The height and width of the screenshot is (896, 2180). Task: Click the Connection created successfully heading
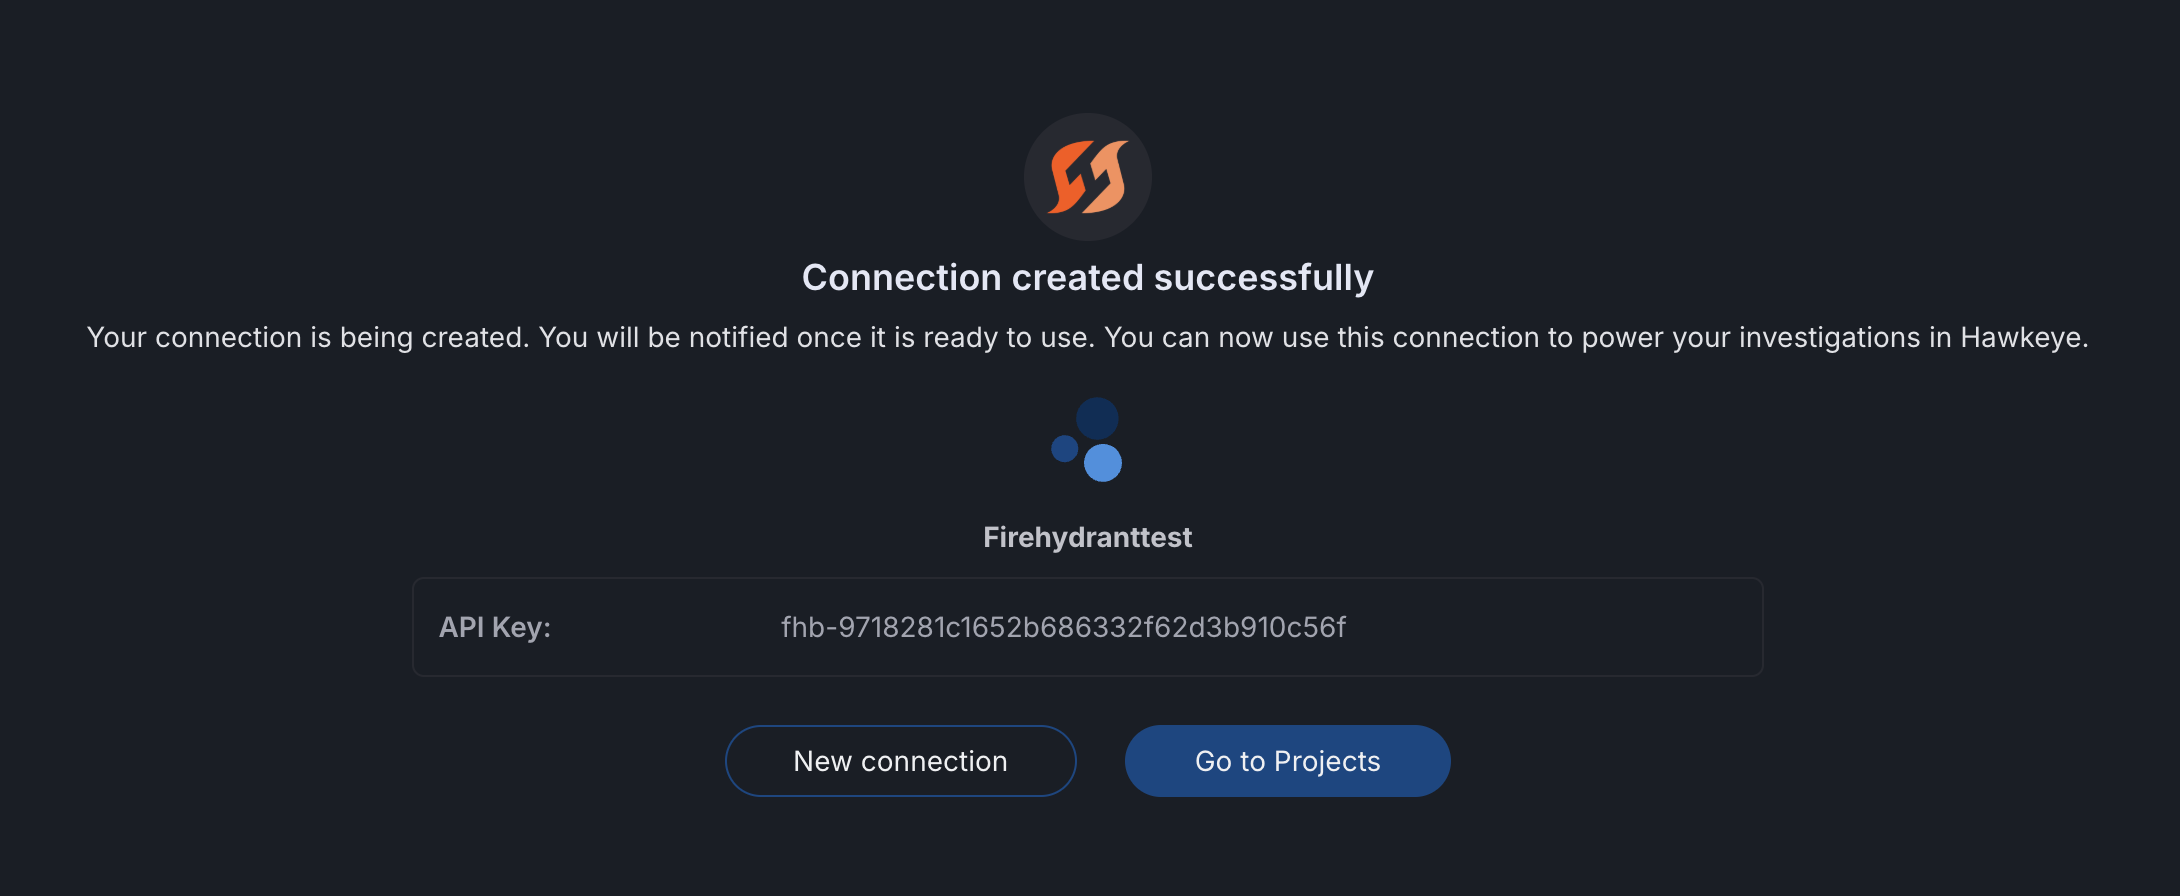click(1088, 277)
